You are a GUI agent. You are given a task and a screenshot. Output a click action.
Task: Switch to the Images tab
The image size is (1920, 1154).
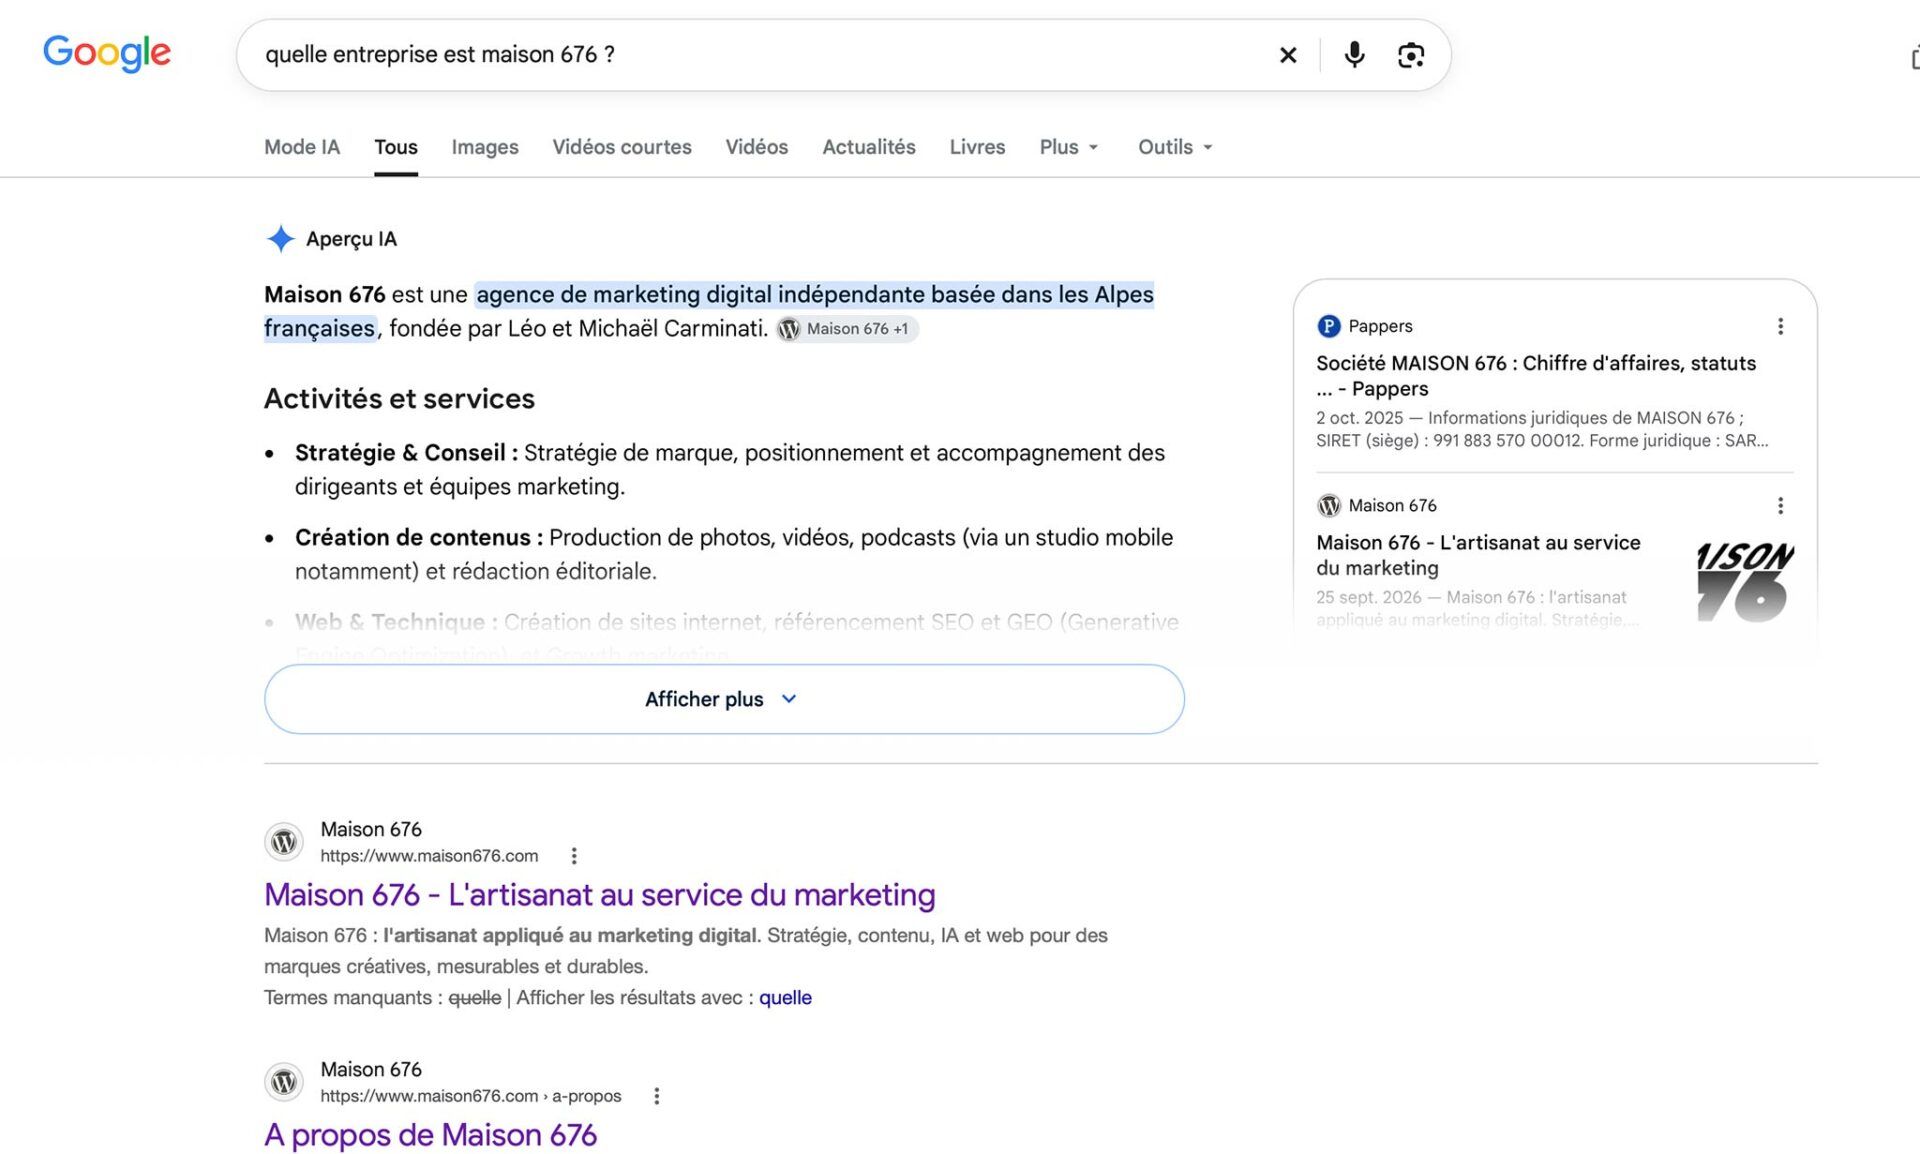485,147
